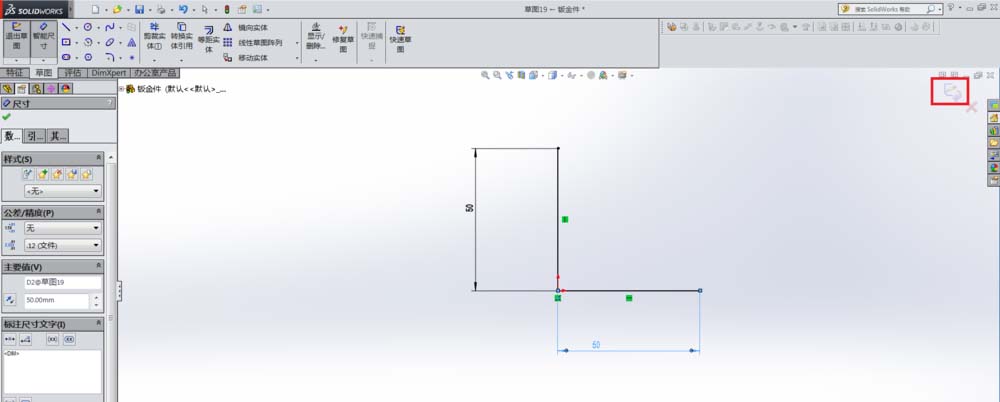Image resolution: width=1000 pixels, height=402 pixels.
Task: Click the vertical 50 dimension in sketch
Action: coord(469,208)
